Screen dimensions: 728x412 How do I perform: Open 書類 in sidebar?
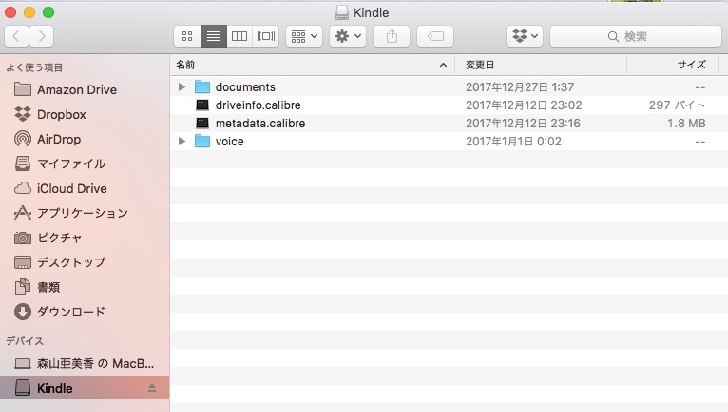(84, 287)
